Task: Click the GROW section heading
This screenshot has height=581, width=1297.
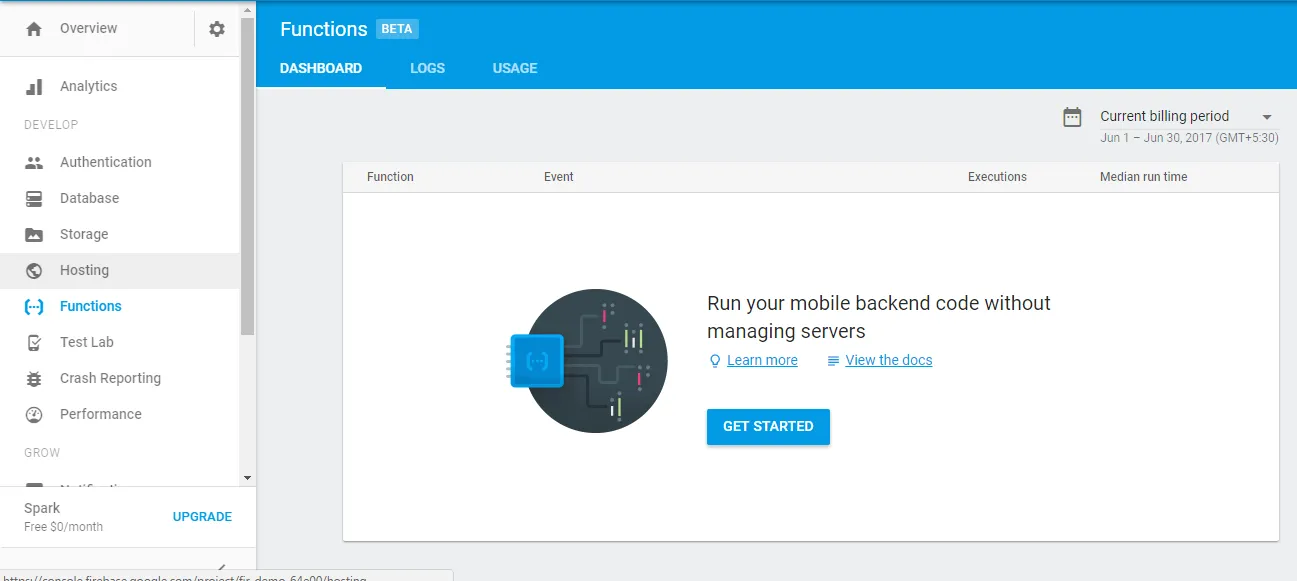Action: tap(42, 453)
